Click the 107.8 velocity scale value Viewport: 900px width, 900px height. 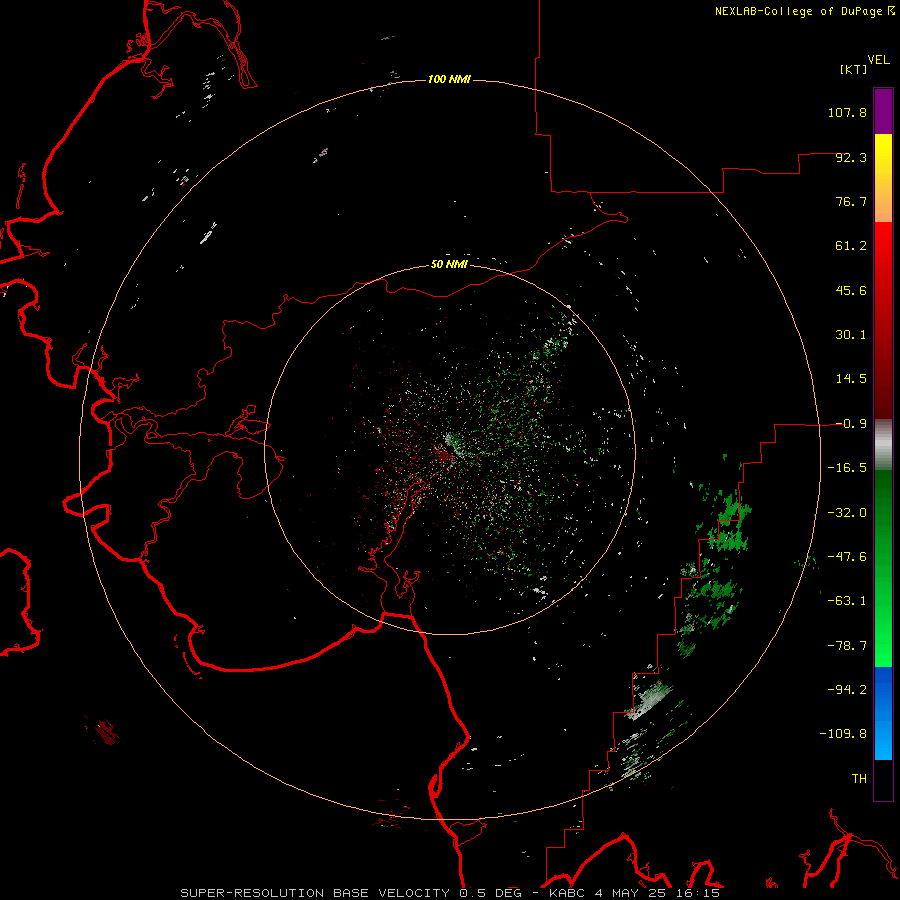tap(847, 112)
